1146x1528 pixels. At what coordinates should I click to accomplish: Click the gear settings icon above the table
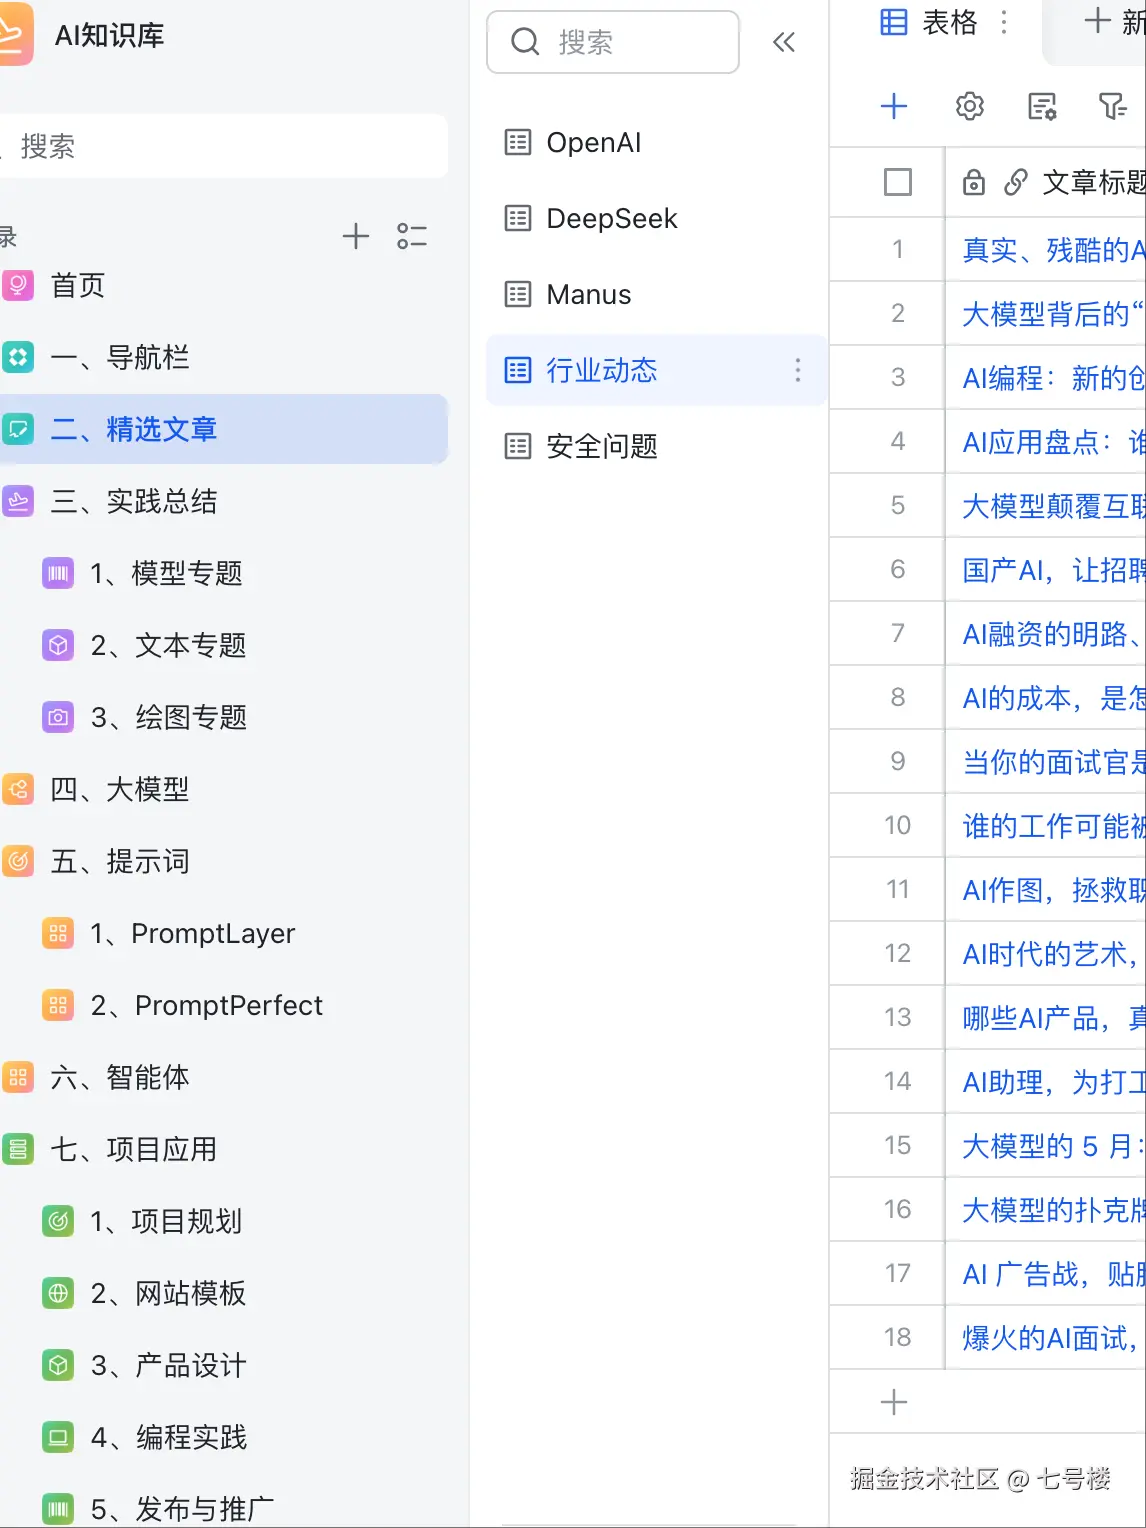(x=968, y=106)
